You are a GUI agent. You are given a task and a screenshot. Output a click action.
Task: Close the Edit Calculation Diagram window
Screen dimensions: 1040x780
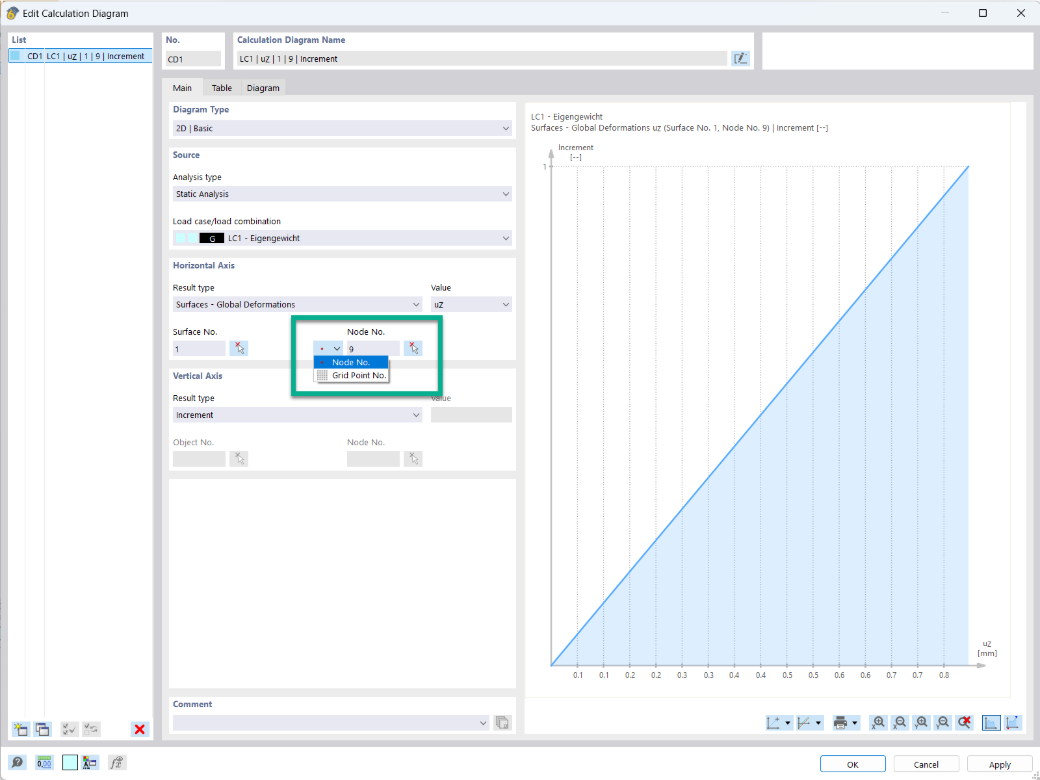[x=1021, y=13]
